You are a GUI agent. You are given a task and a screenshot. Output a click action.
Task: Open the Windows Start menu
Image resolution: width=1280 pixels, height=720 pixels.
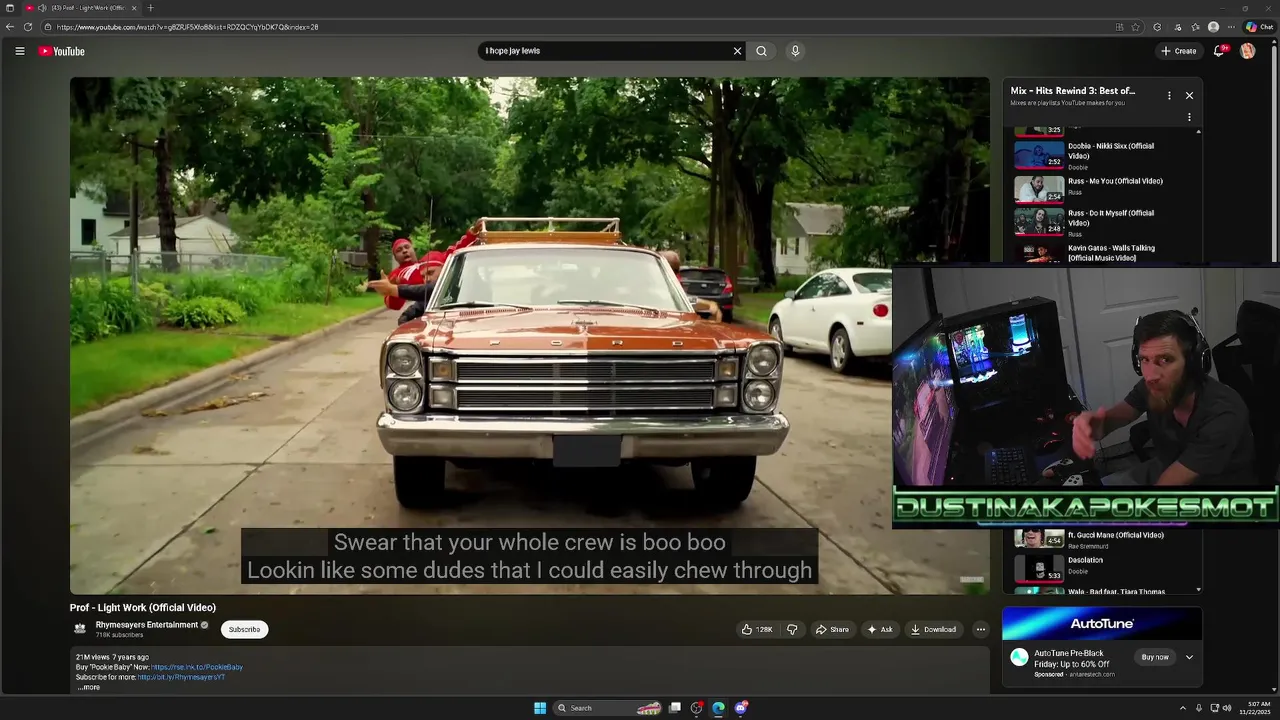pos(540,708)
